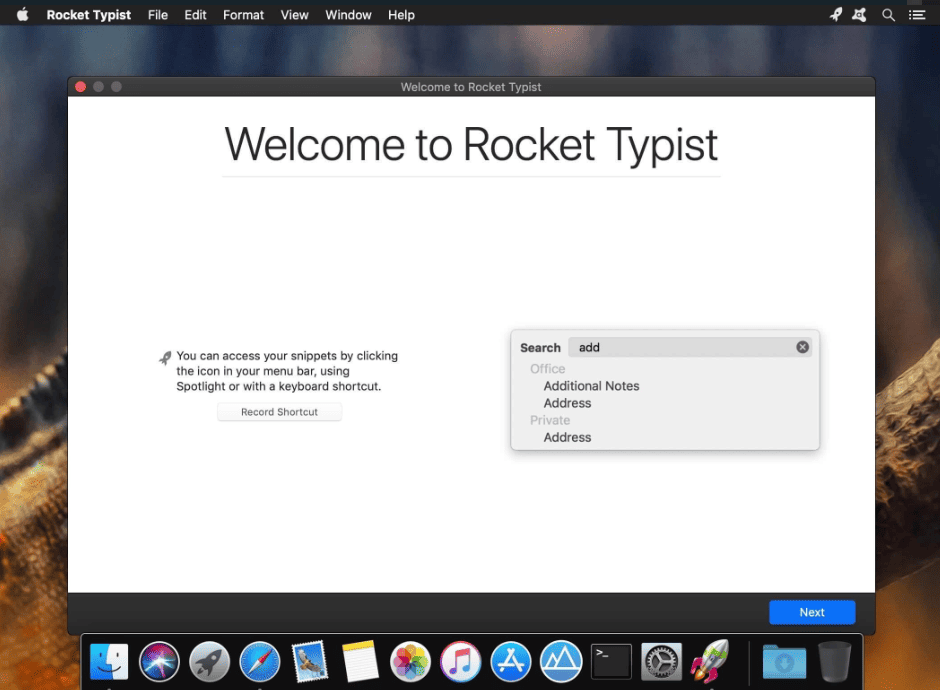The width and height of the screenshot is (940, 690).
Task: Click the Record Shortcut button
Action: (x=279, y=412)
